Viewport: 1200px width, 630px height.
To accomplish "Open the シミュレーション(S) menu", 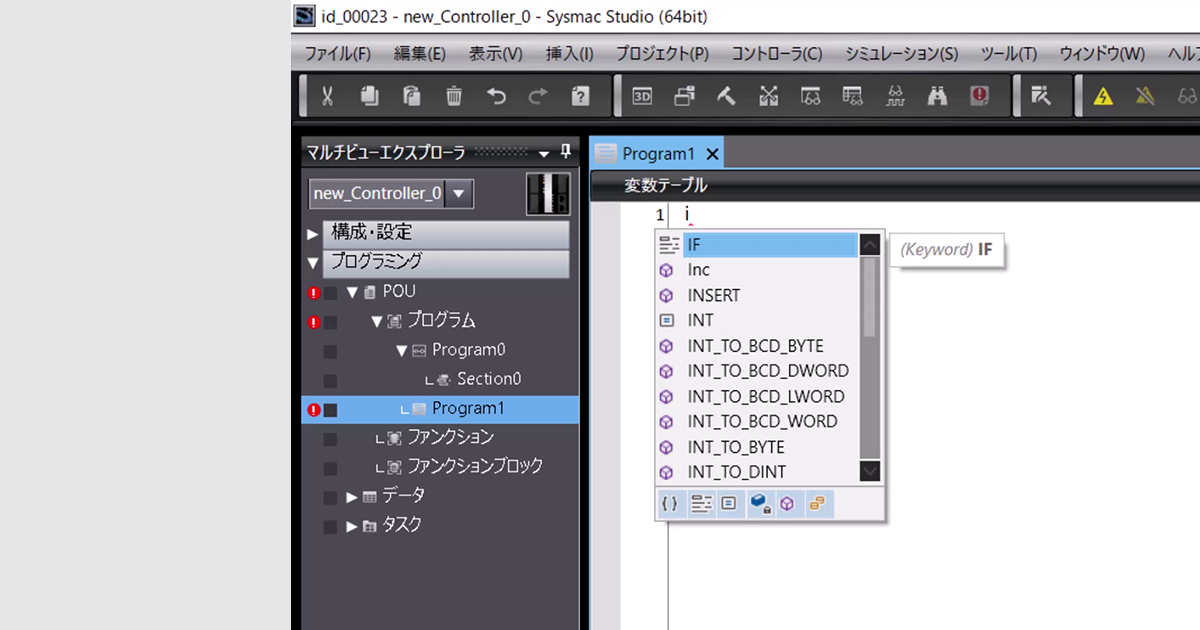I will pos(901,53).
